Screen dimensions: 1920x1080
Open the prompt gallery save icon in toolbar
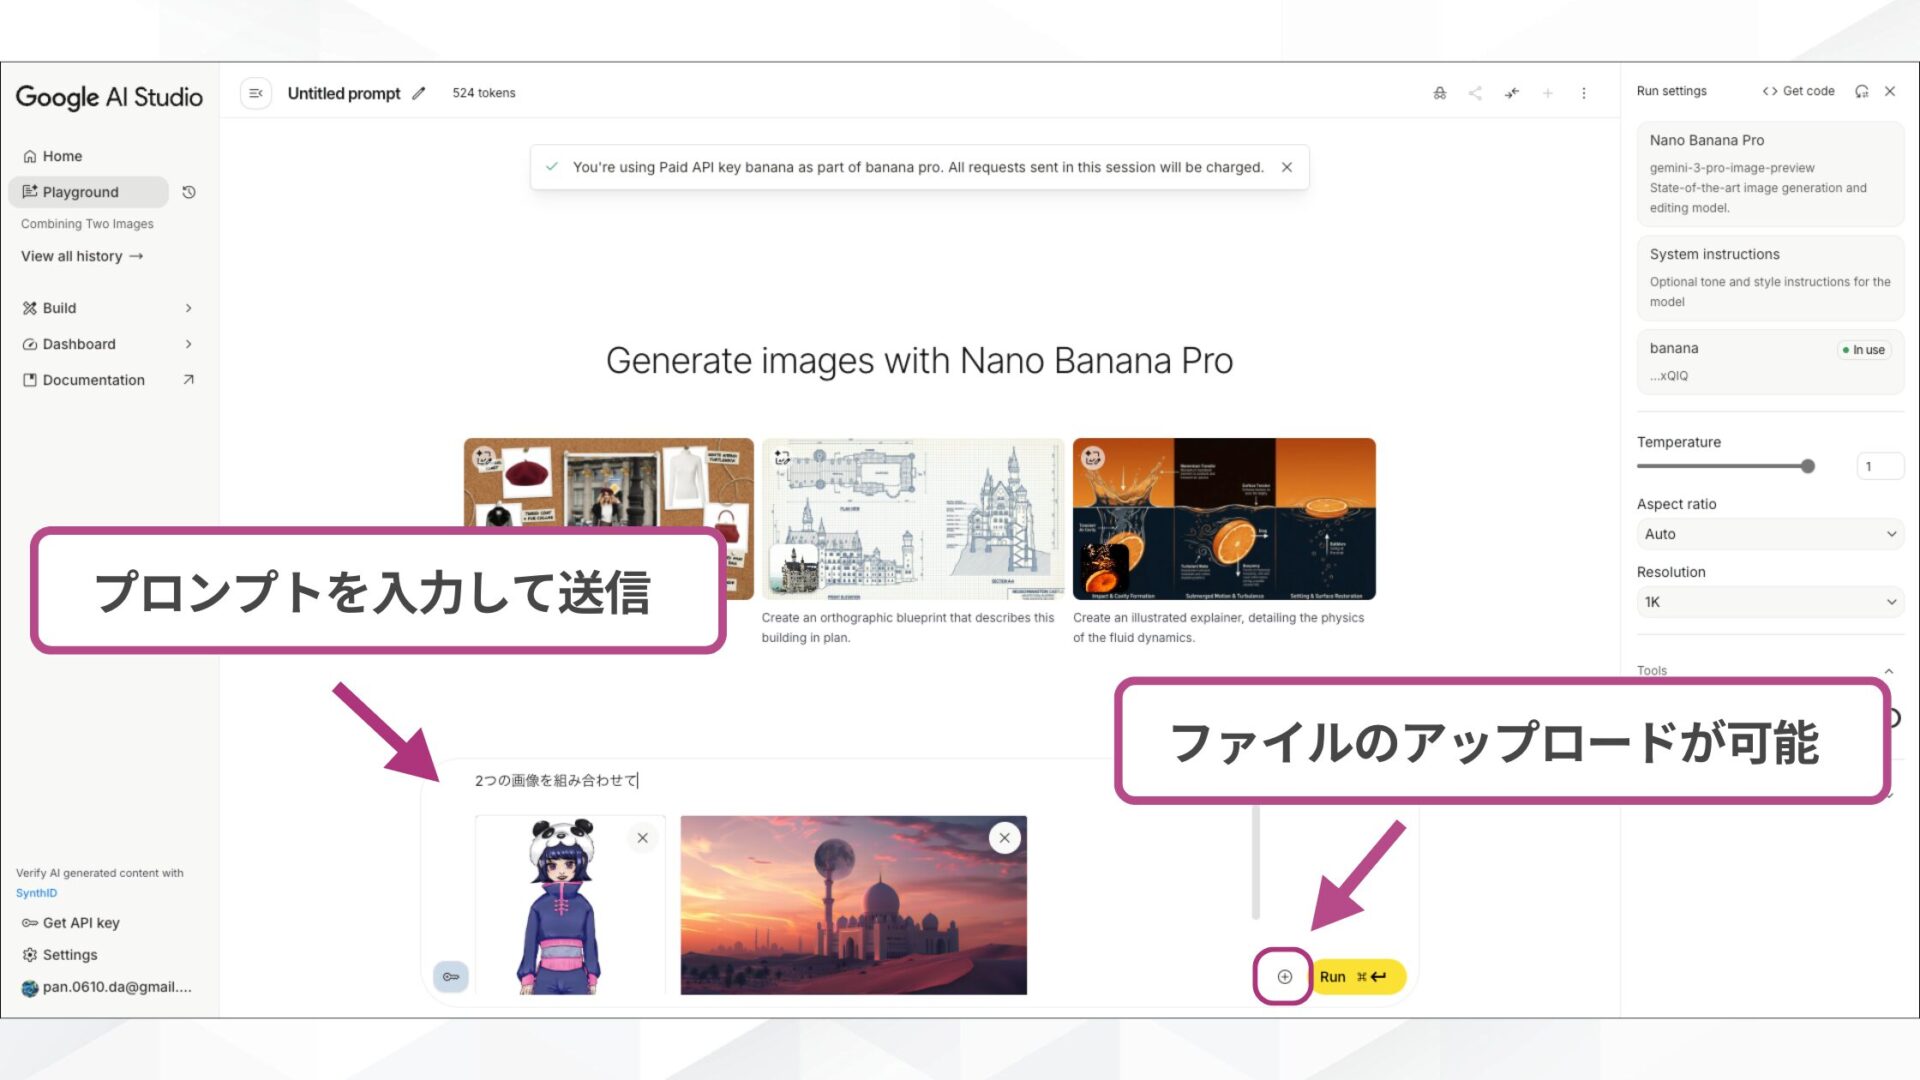(1440, 92)
